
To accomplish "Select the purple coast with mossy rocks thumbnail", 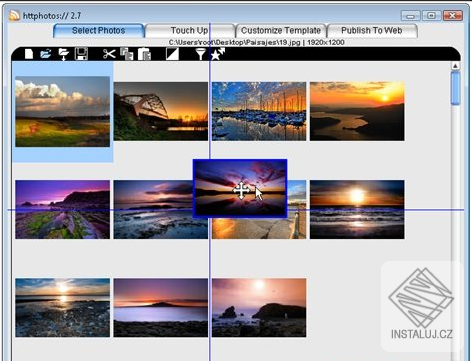I will pyautogui.click(x=62, y=210).
